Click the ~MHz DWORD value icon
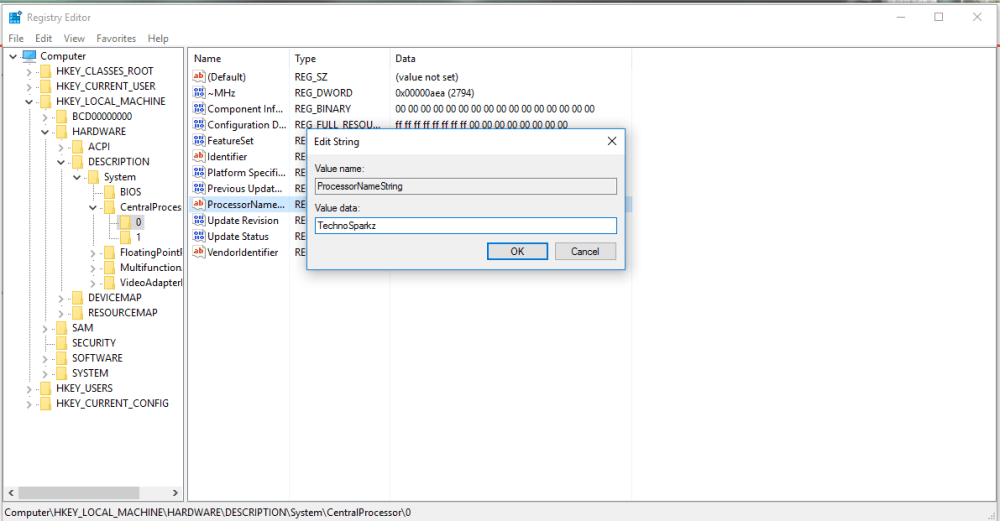The width and height of the screenshot is (1000, 521). (x=199, y=93)
